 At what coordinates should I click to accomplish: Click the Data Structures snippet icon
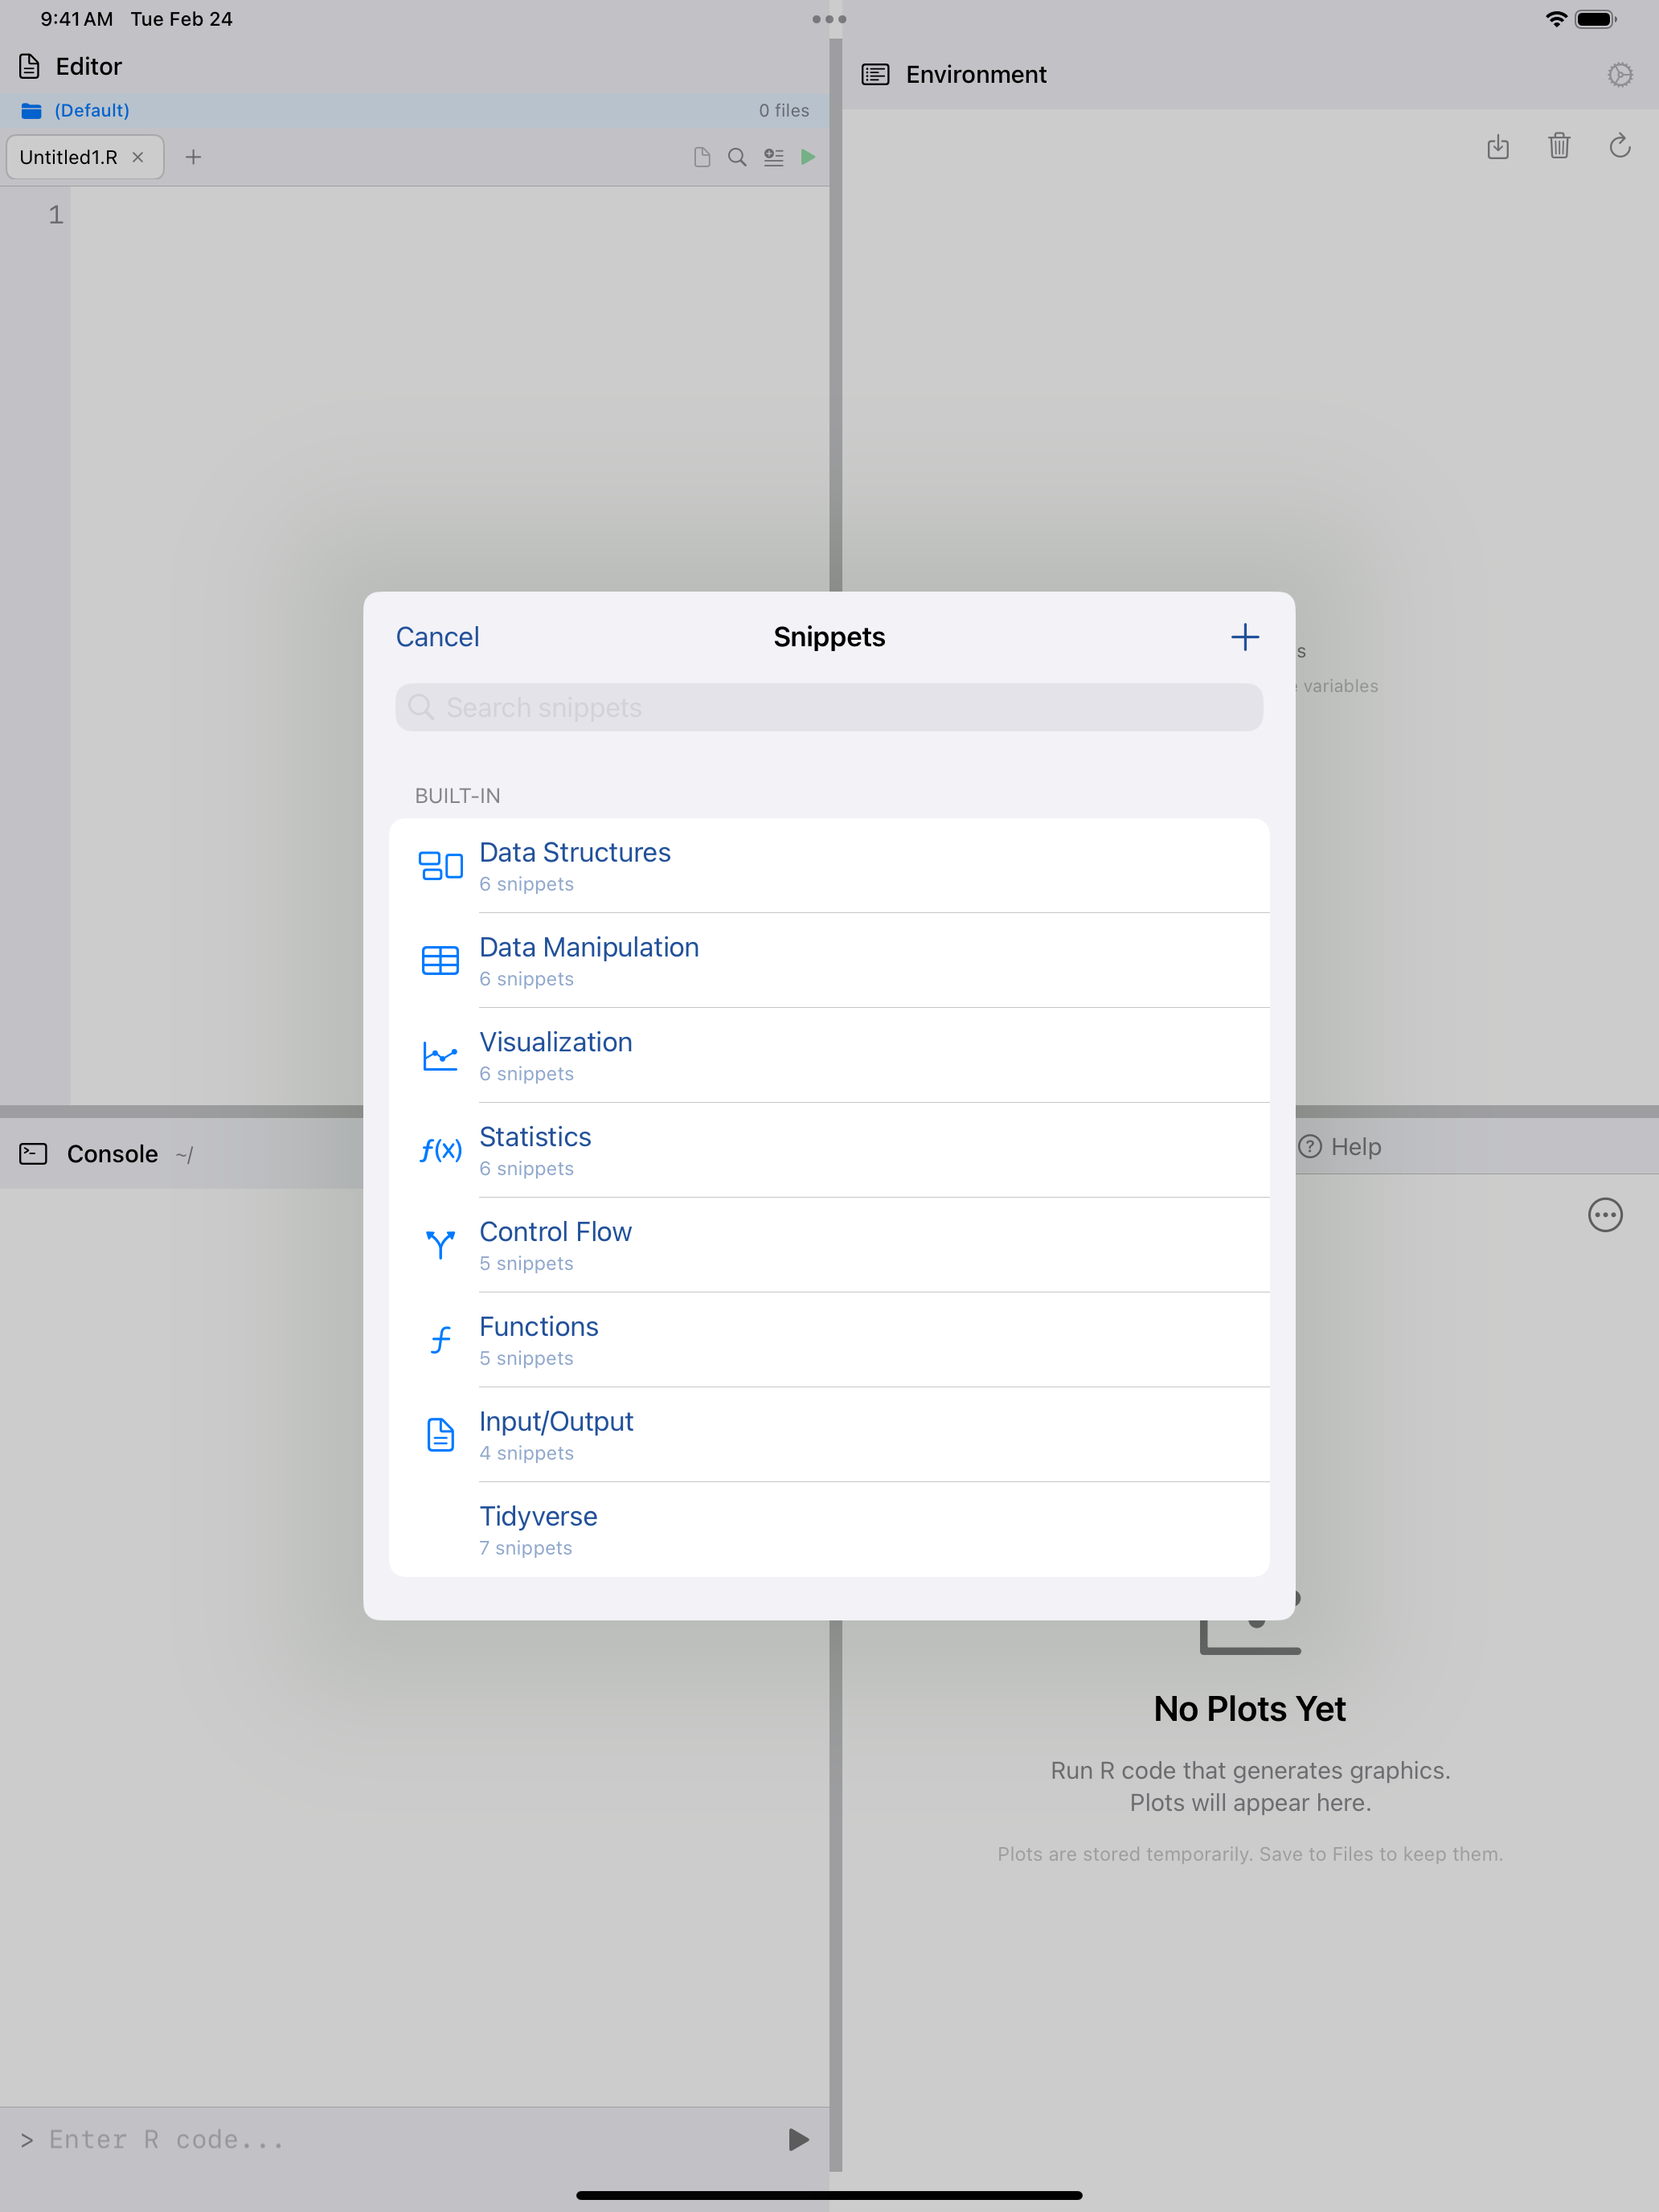(440, 865)
